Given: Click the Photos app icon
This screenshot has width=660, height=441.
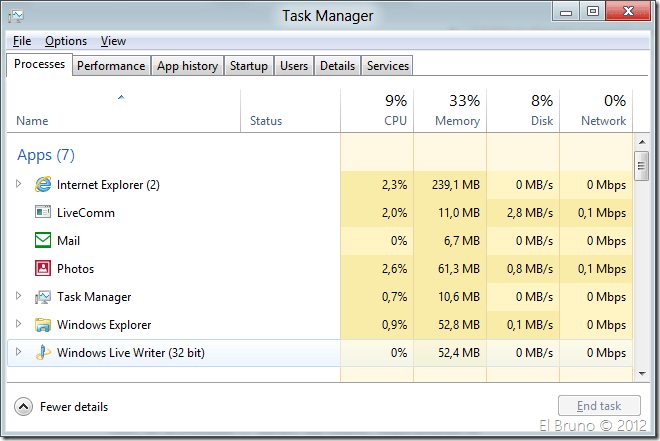Looking at the screenshot, I should coord(43,269).
